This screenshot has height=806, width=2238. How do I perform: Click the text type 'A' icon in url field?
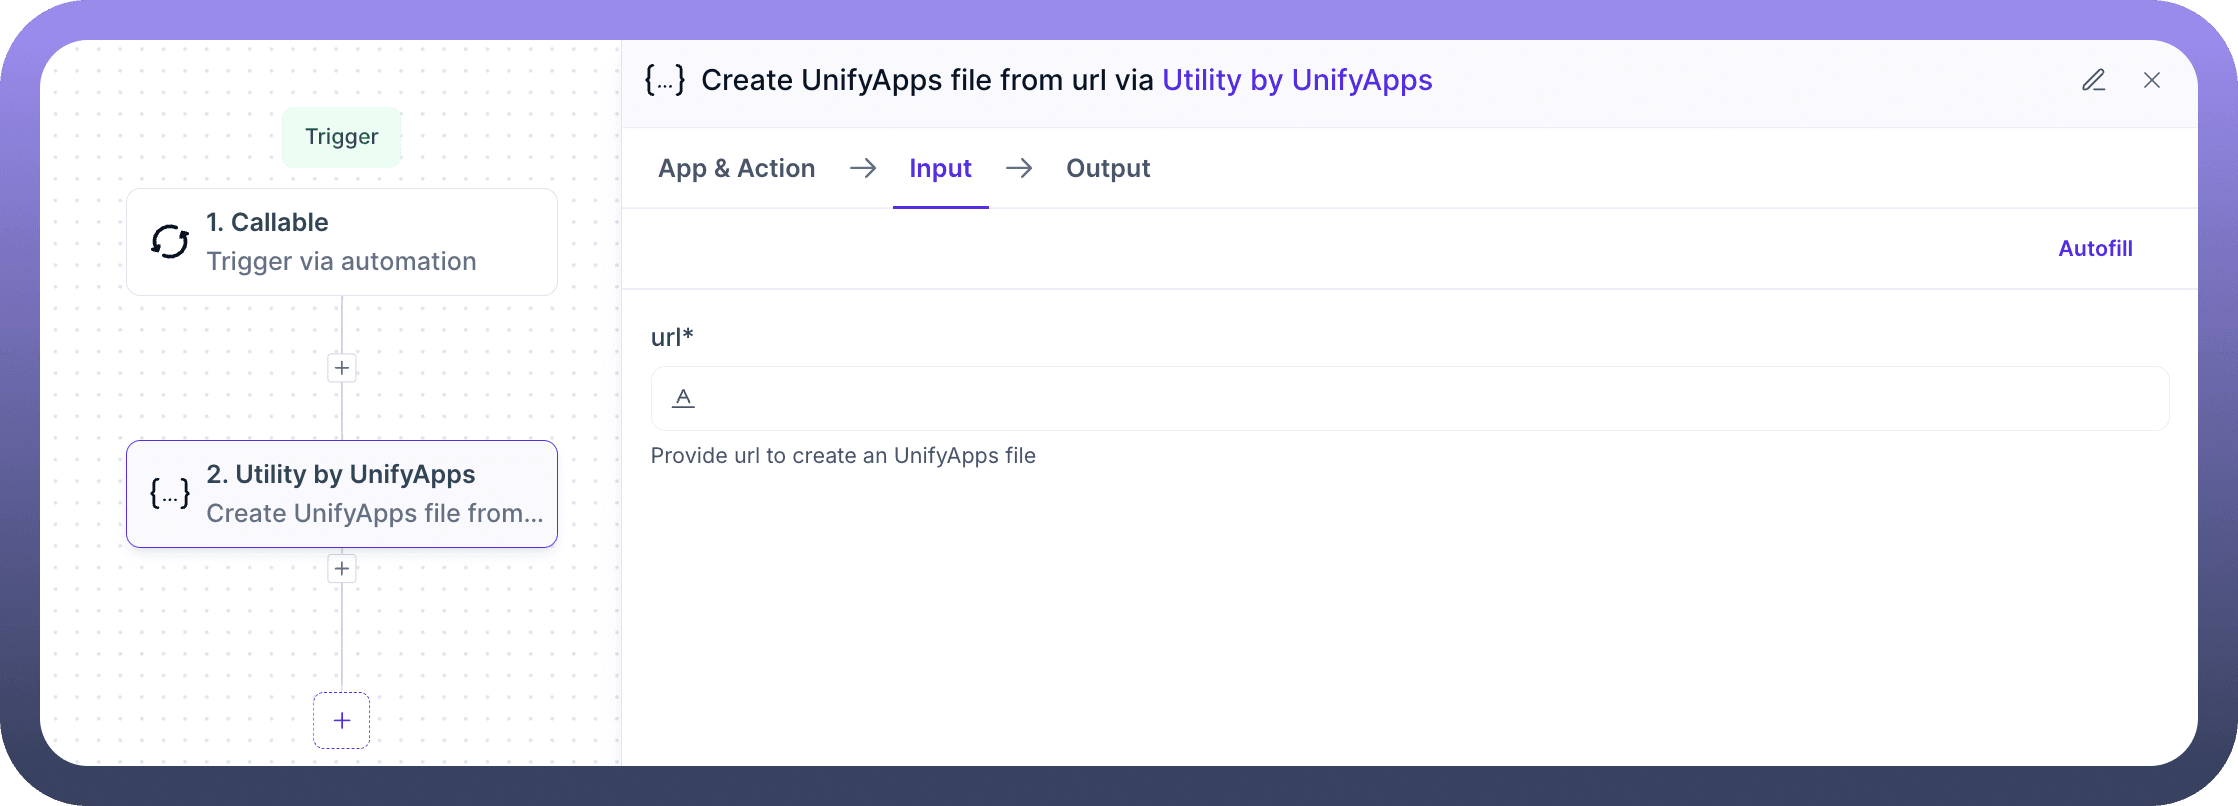click(x=683, y=398)
